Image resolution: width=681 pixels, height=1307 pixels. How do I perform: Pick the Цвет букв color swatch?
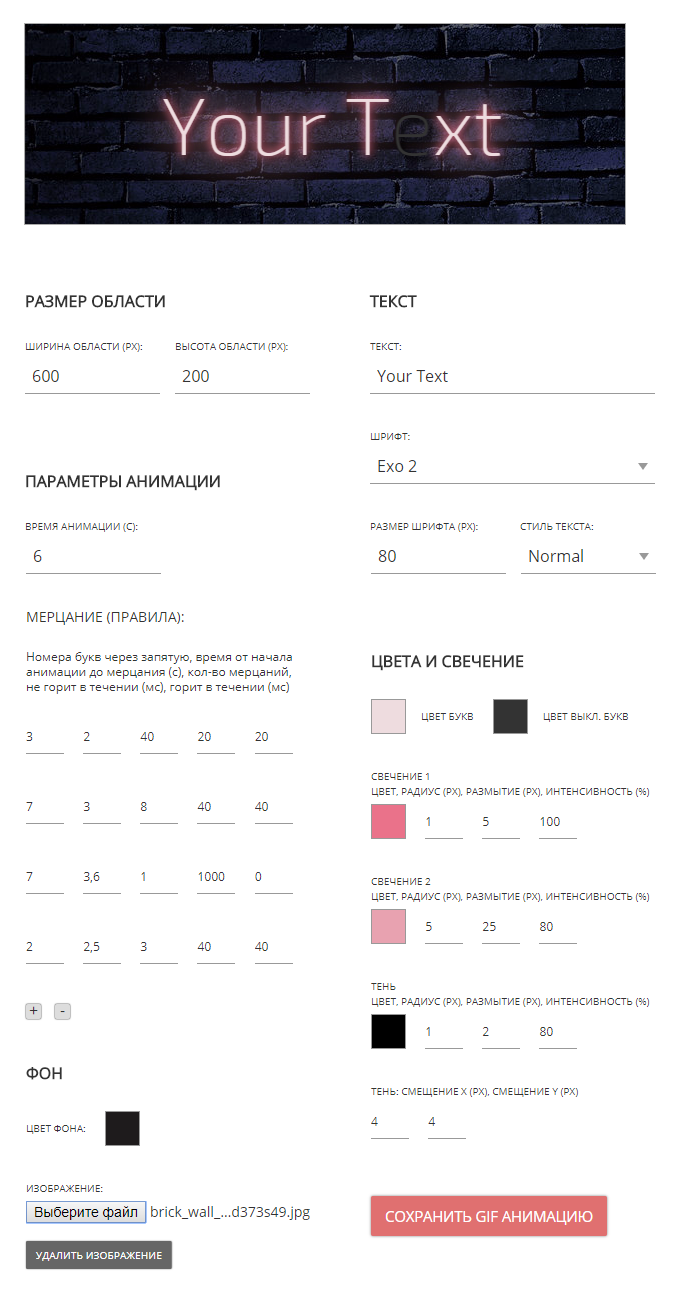click(x=388, y=717)
